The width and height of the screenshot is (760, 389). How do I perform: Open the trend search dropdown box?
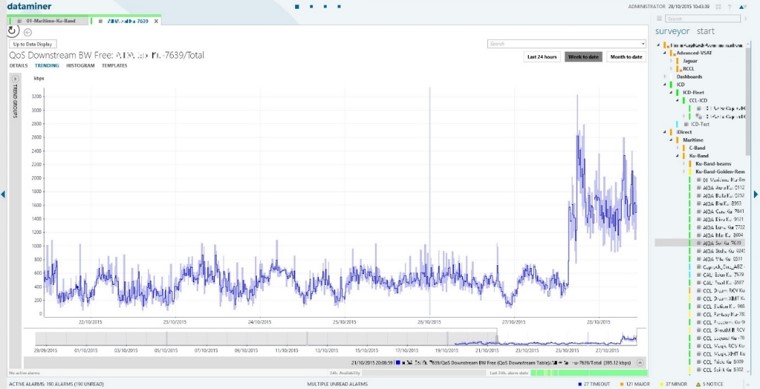tap(566, 44)
